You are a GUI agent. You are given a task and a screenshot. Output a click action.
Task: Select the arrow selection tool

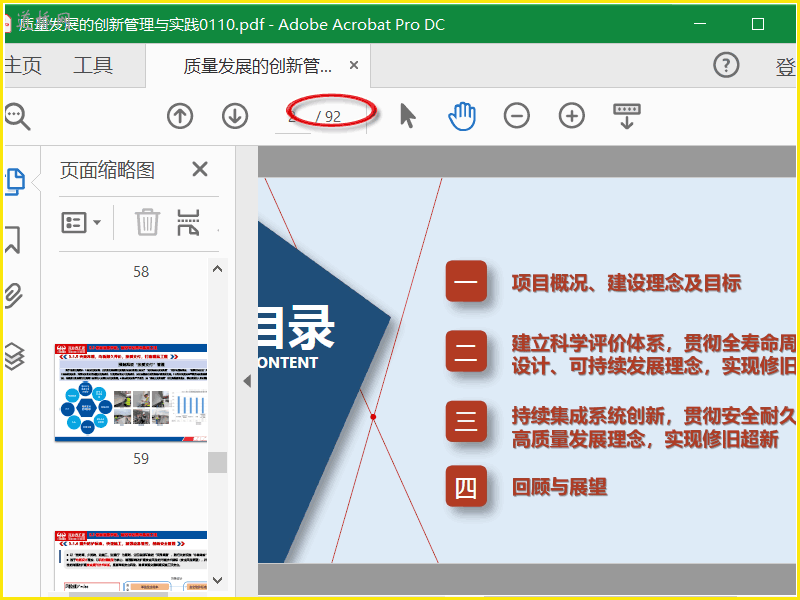[x=408, y=116]
